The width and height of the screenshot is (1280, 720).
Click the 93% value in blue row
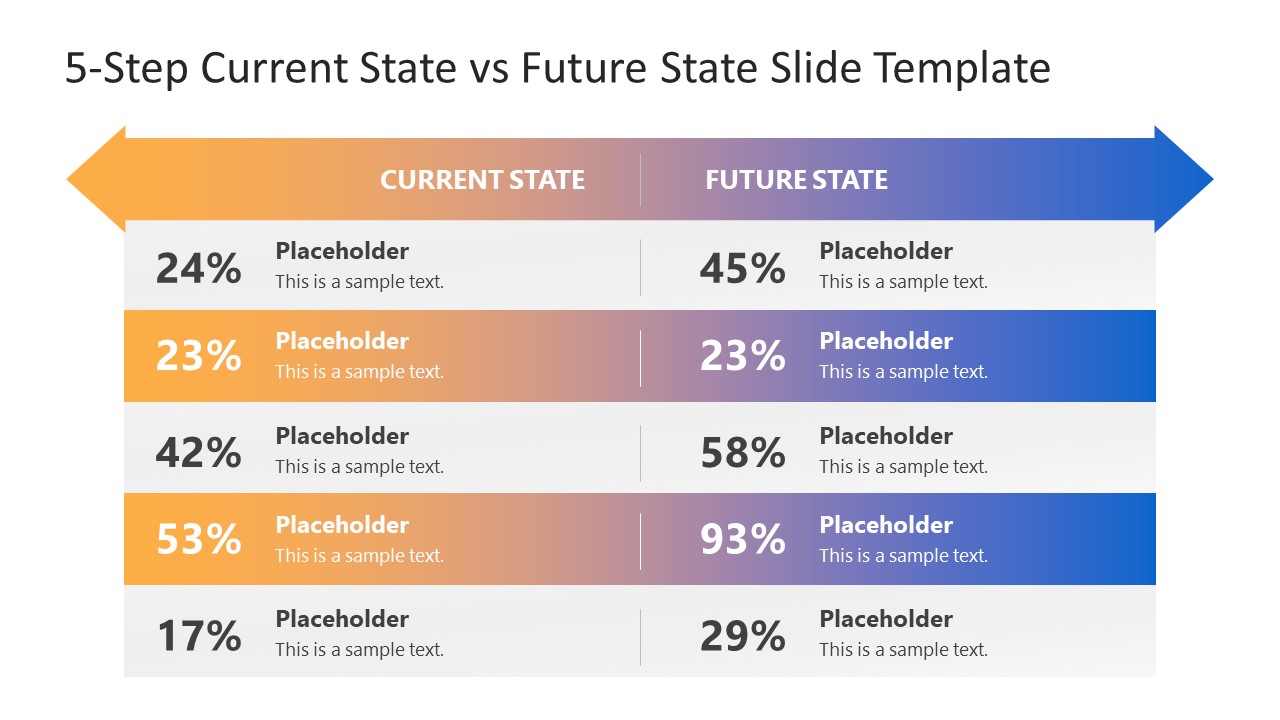[x=742, y=540]
